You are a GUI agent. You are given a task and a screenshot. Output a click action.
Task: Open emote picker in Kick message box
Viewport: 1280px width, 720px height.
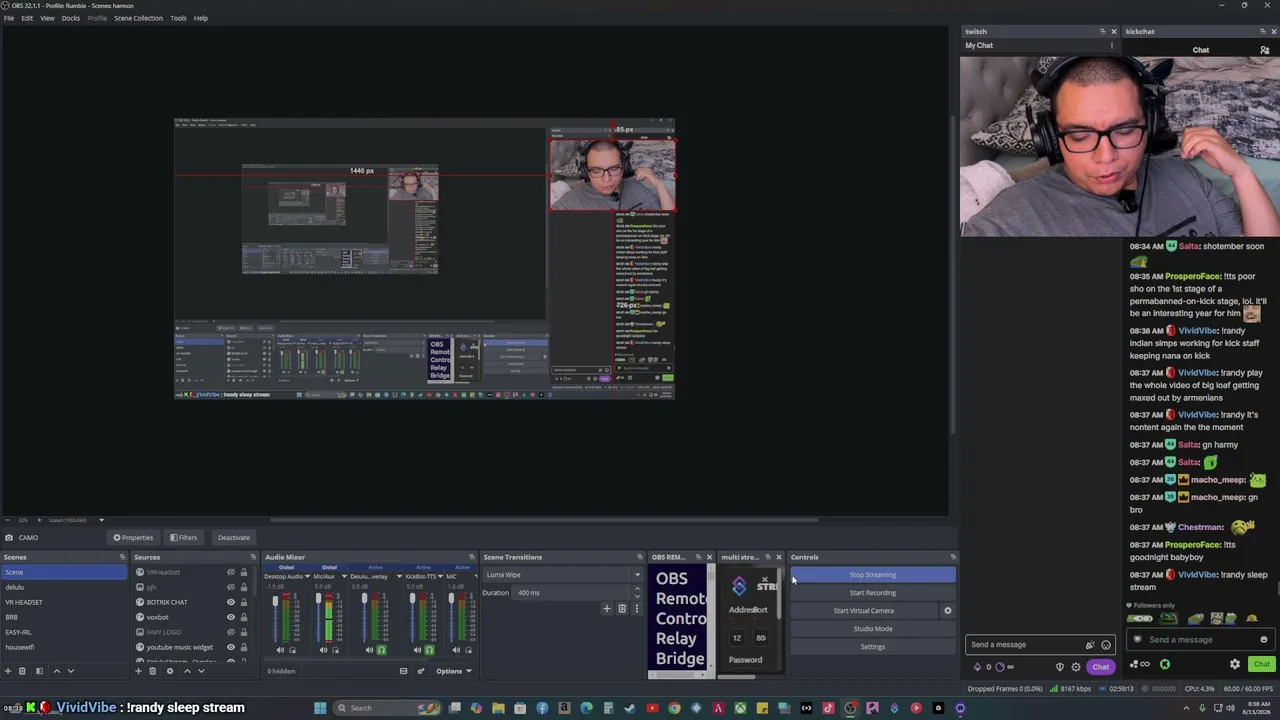[1264, 640]
